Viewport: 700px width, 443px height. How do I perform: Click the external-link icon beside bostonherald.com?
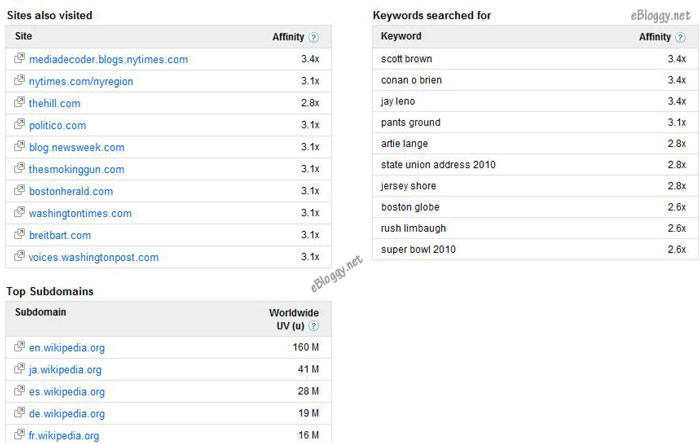pos(19,190)
